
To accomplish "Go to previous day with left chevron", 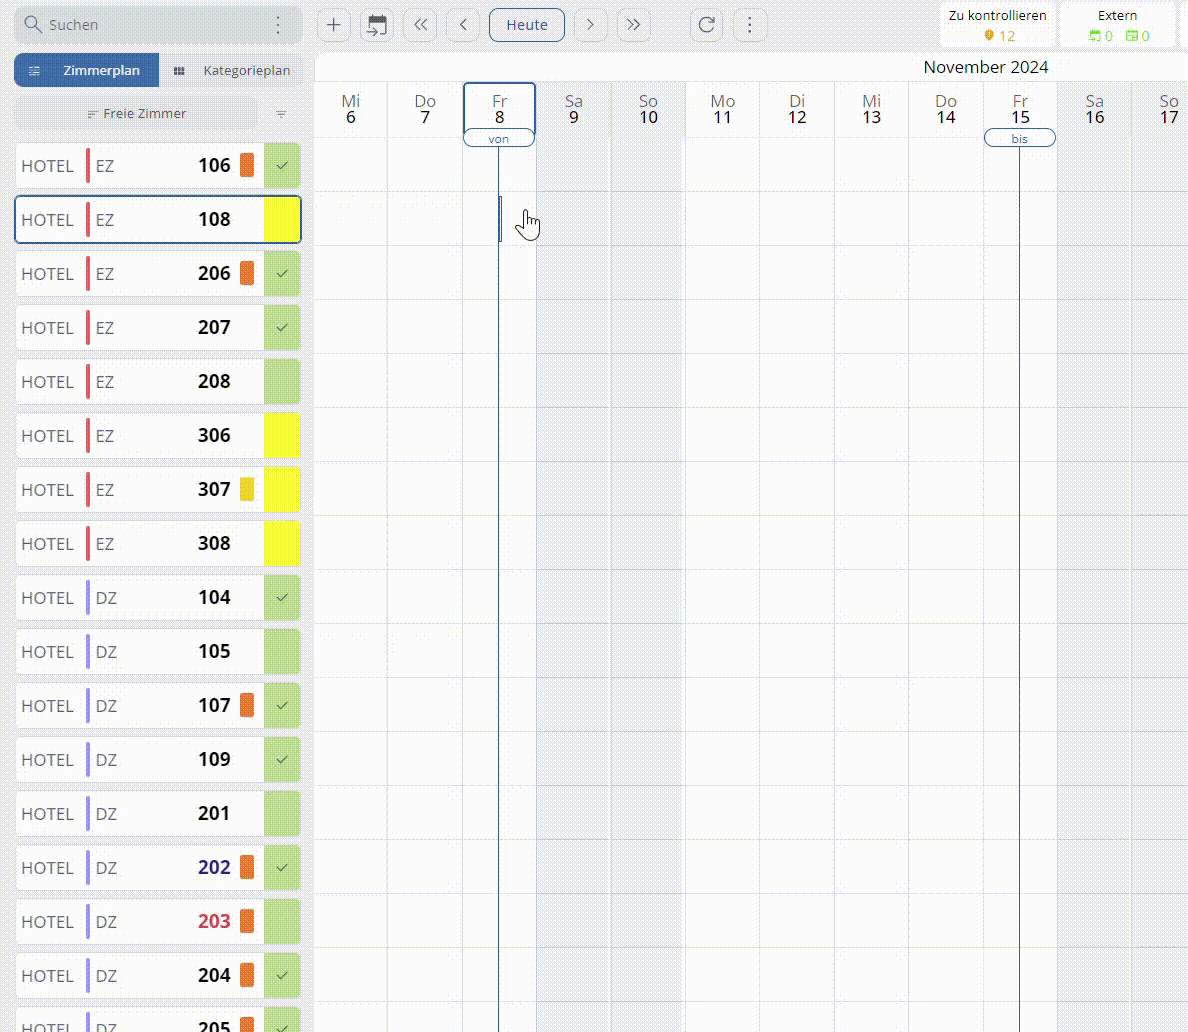I will tap(463, 25).
